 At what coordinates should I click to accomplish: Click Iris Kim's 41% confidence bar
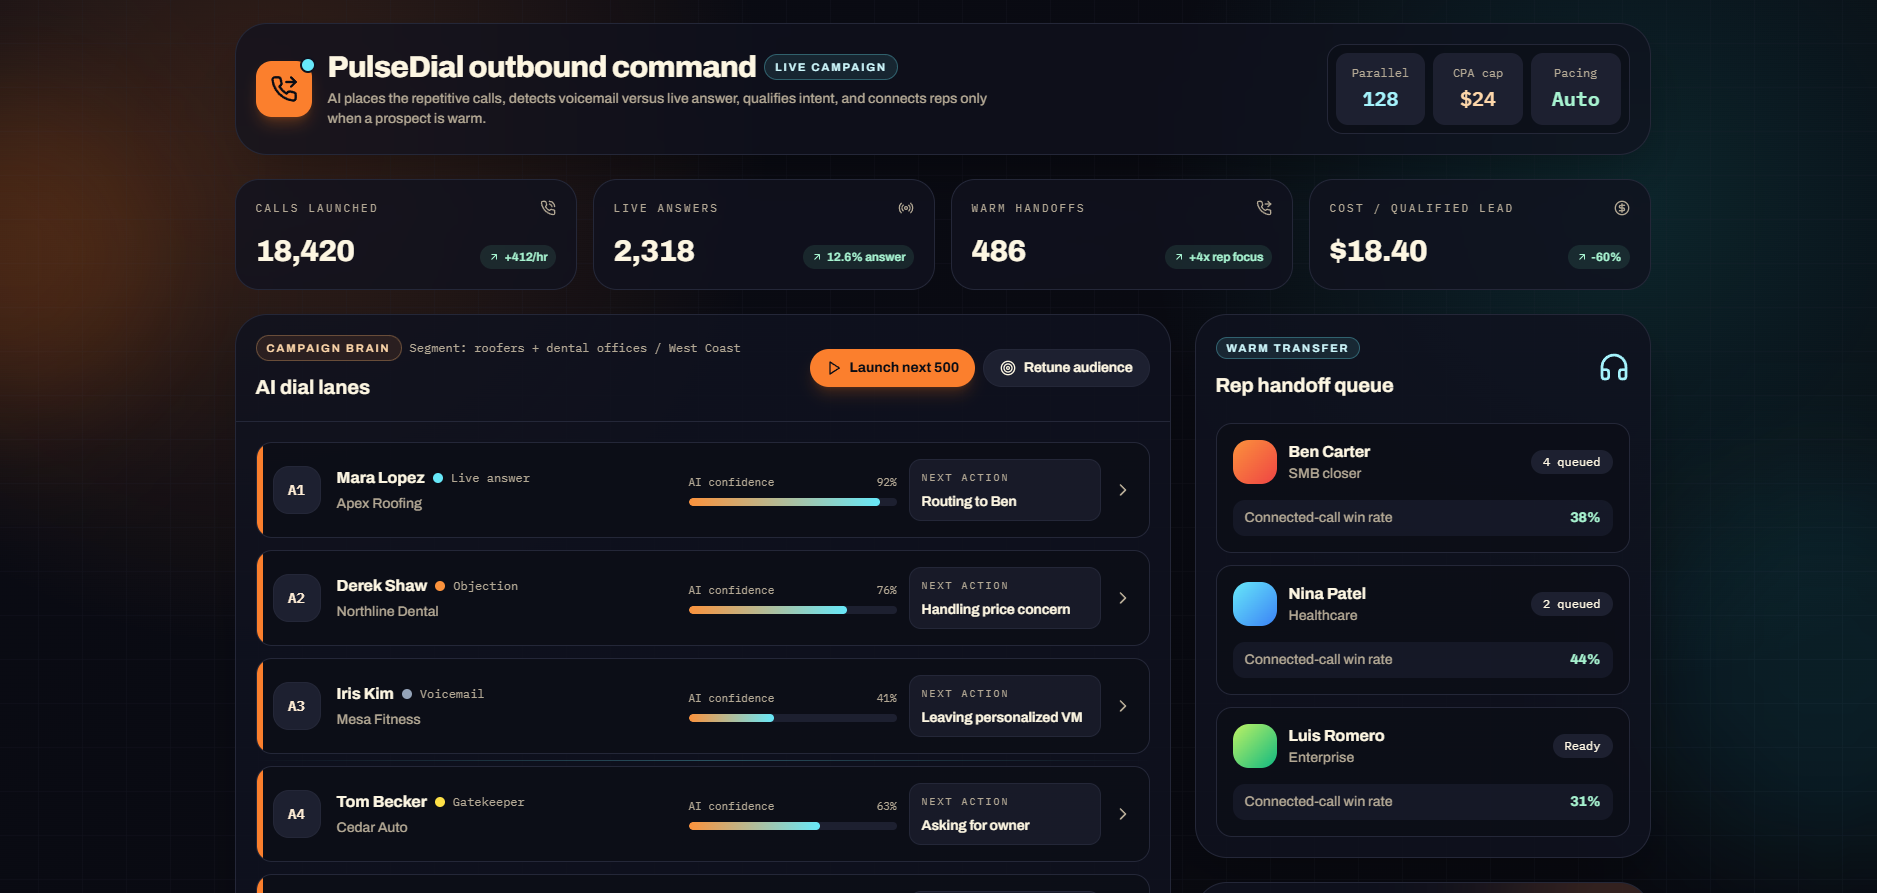[x=792, y=718]
